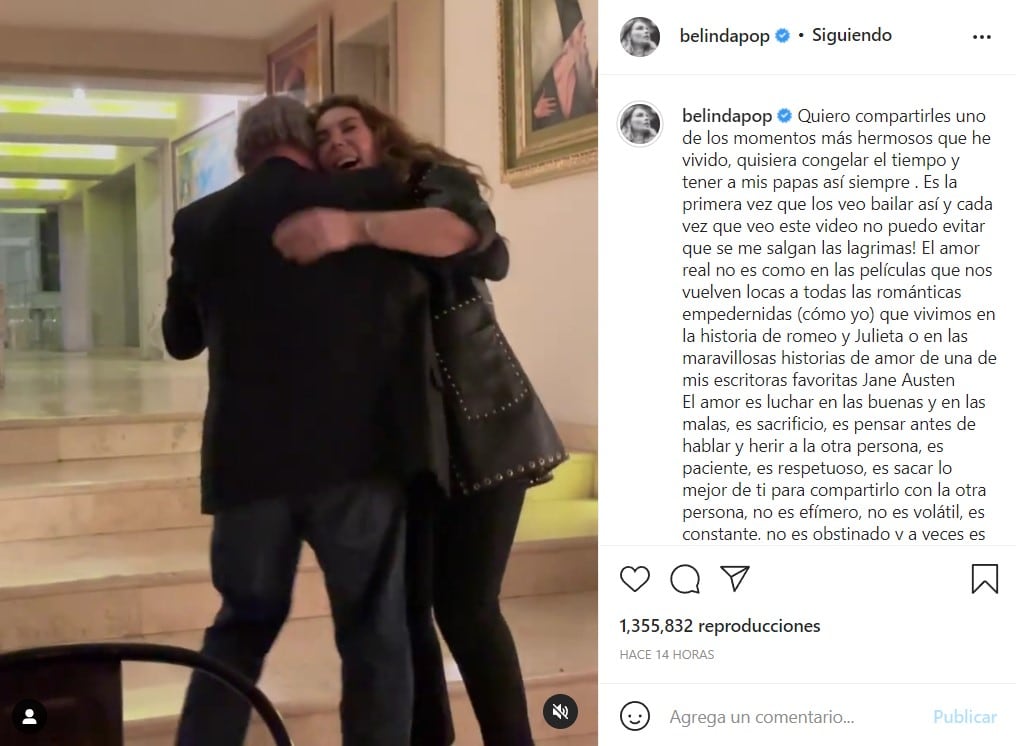View the 1,355,832 reproducciones count details
1016x746 pixels.
719,625
